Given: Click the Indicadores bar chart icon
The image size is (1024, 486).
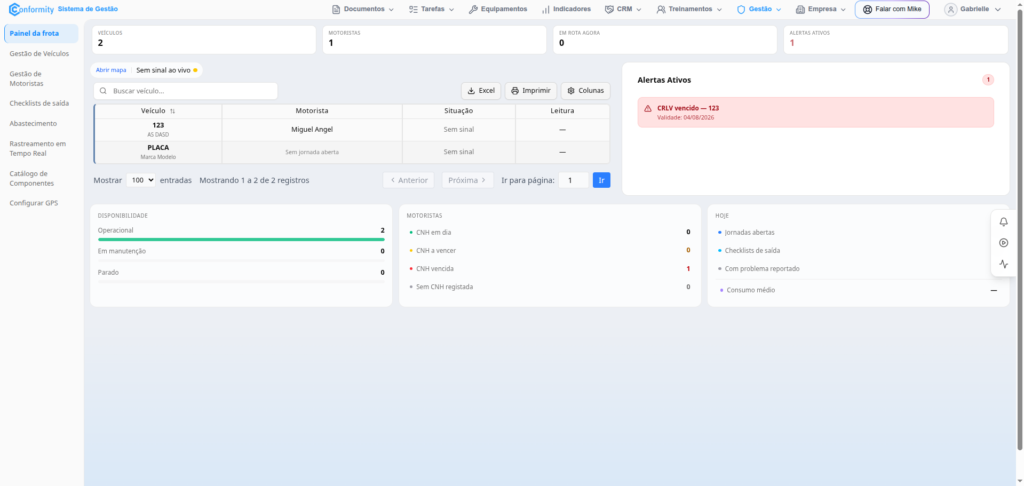Looking at the screenshot, I should tap(545, 9).
